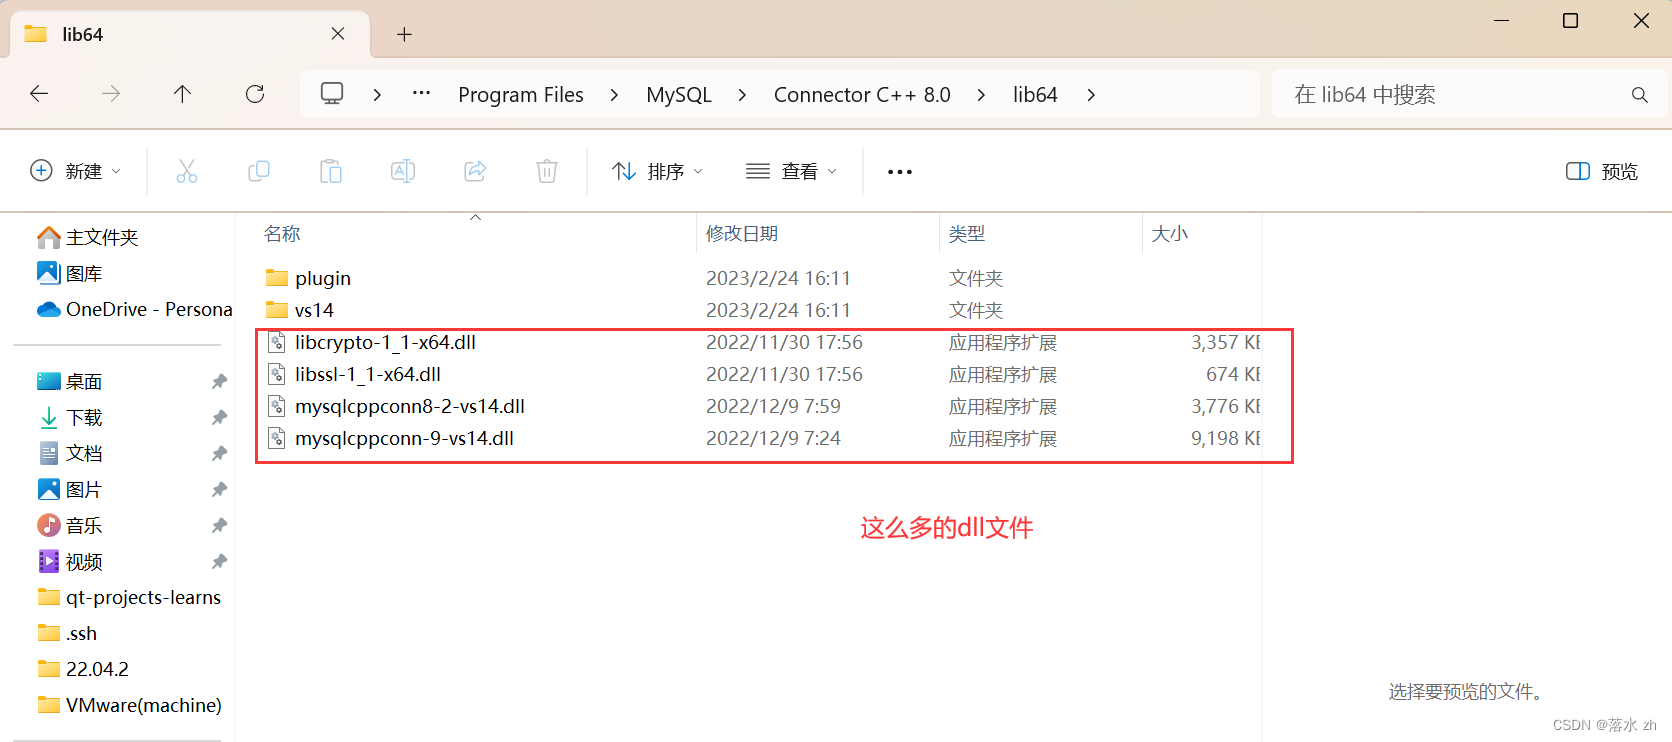
Task: Open 图库 in the sidebar
Action: coord(70,273)
